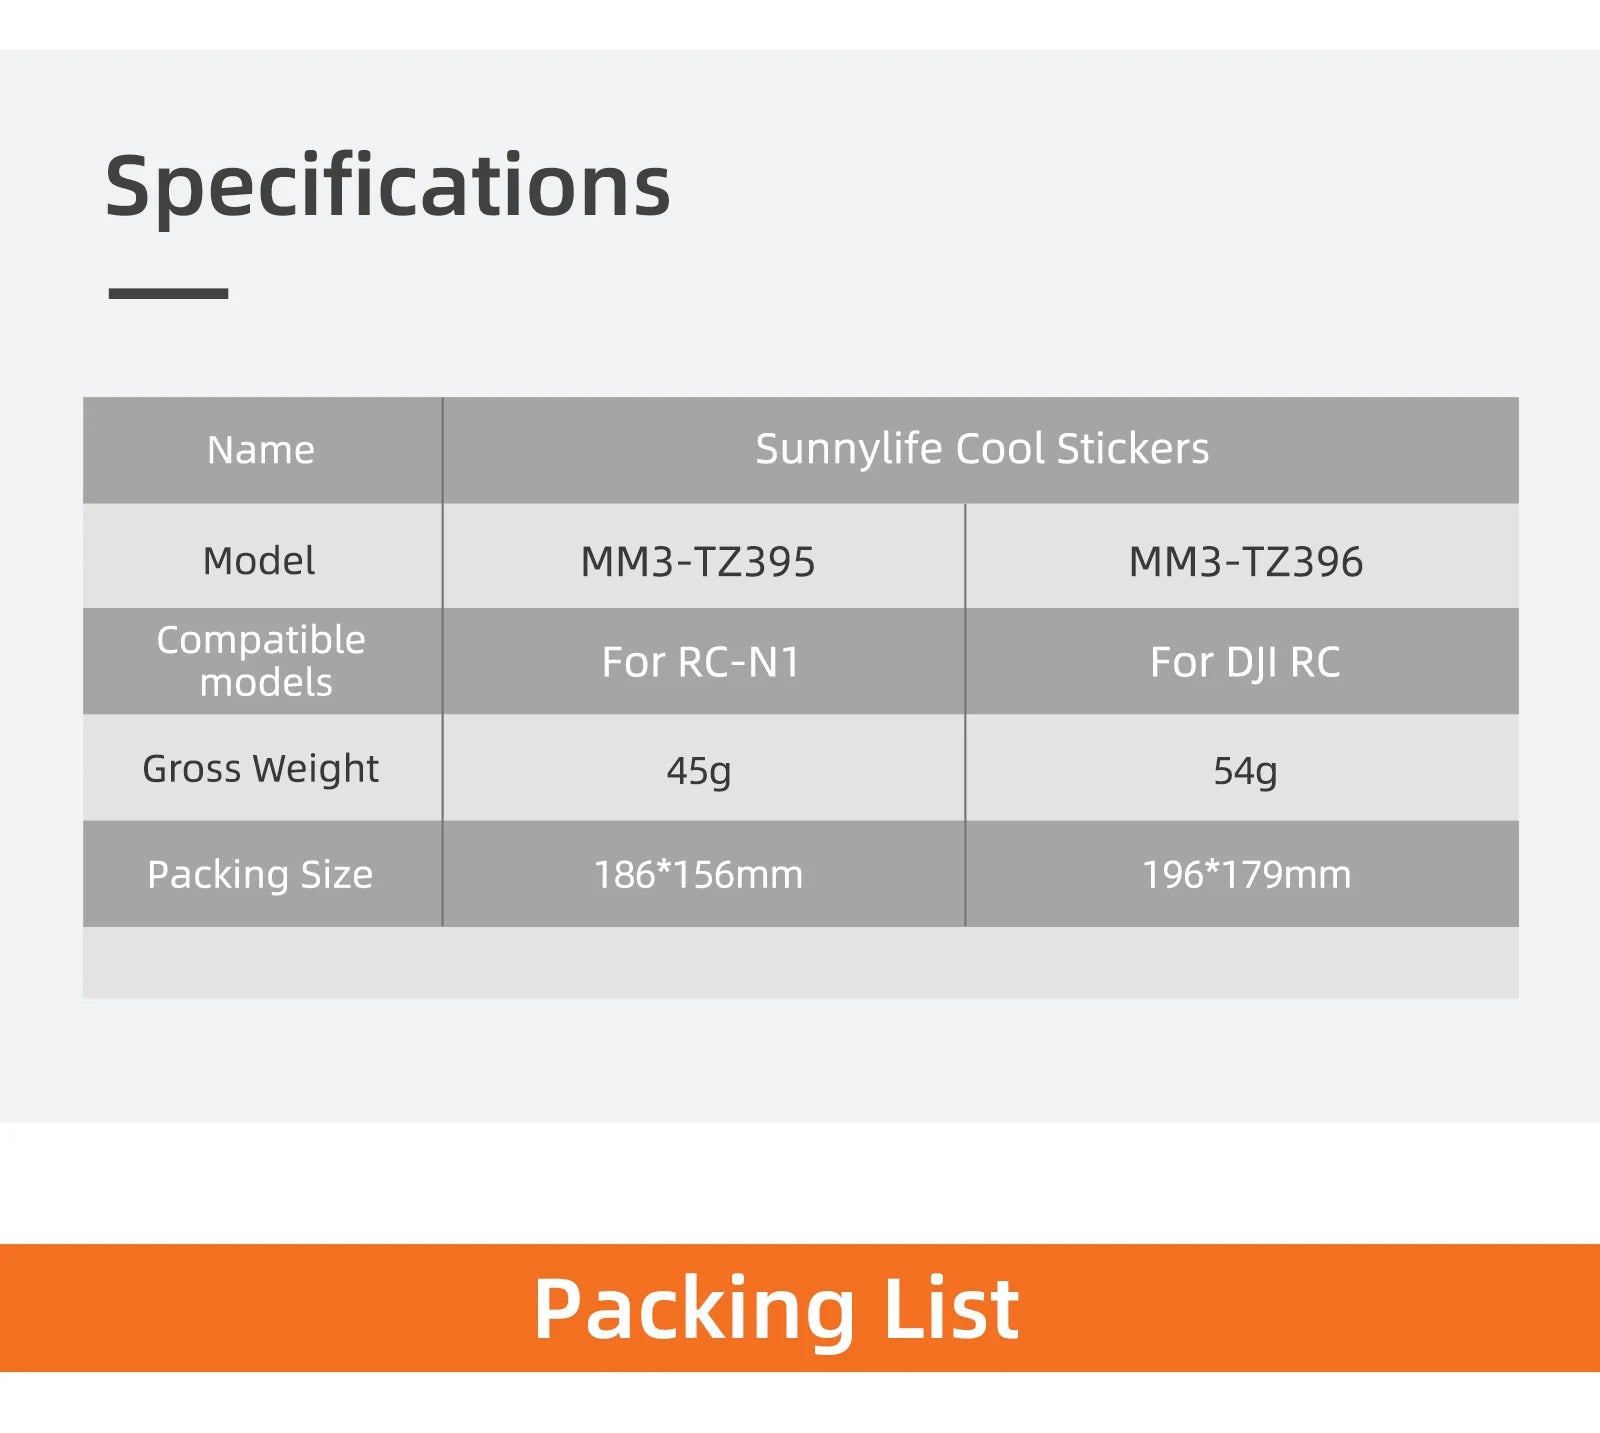
Task: Click the divider between the two model columns
Action: coord(965,715)
